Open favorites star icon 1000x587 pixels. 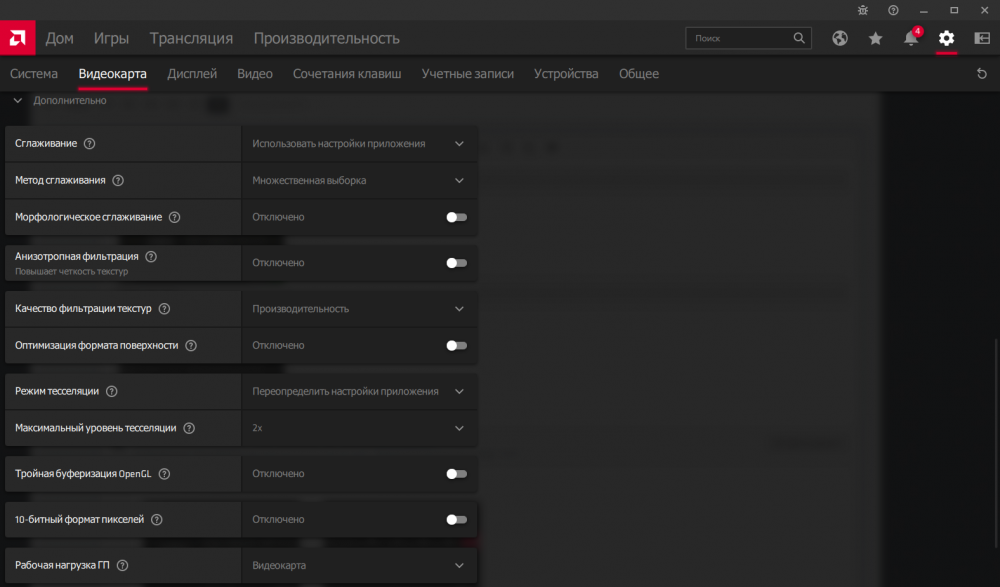tap(876, 38)
